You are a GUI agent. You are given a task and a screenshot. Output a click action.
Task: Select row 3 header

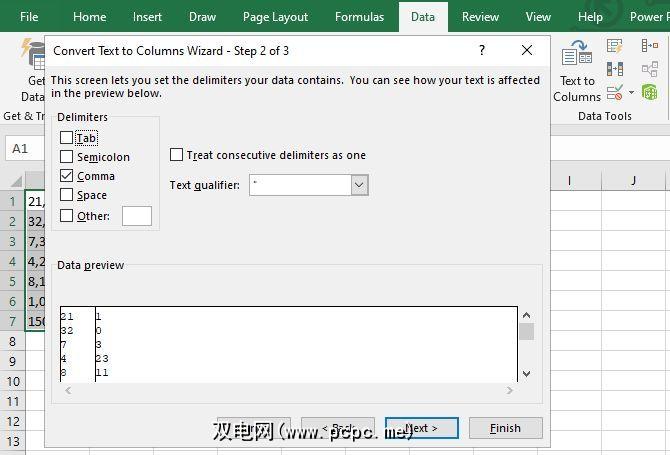(x=12, y=241)
